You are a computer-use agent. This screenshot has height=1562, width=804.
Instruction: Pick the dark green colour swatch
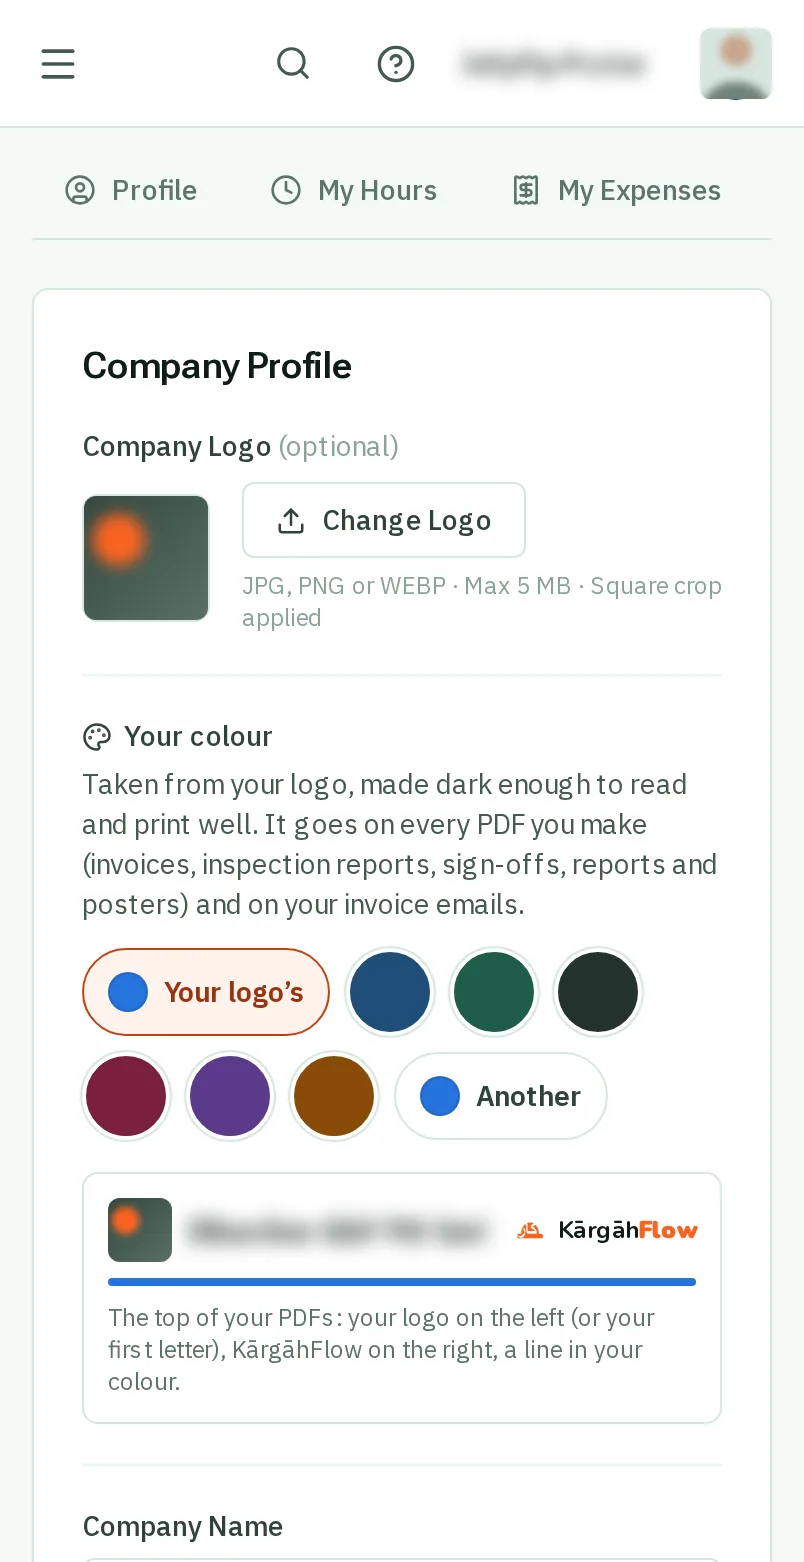click(494, 992)
